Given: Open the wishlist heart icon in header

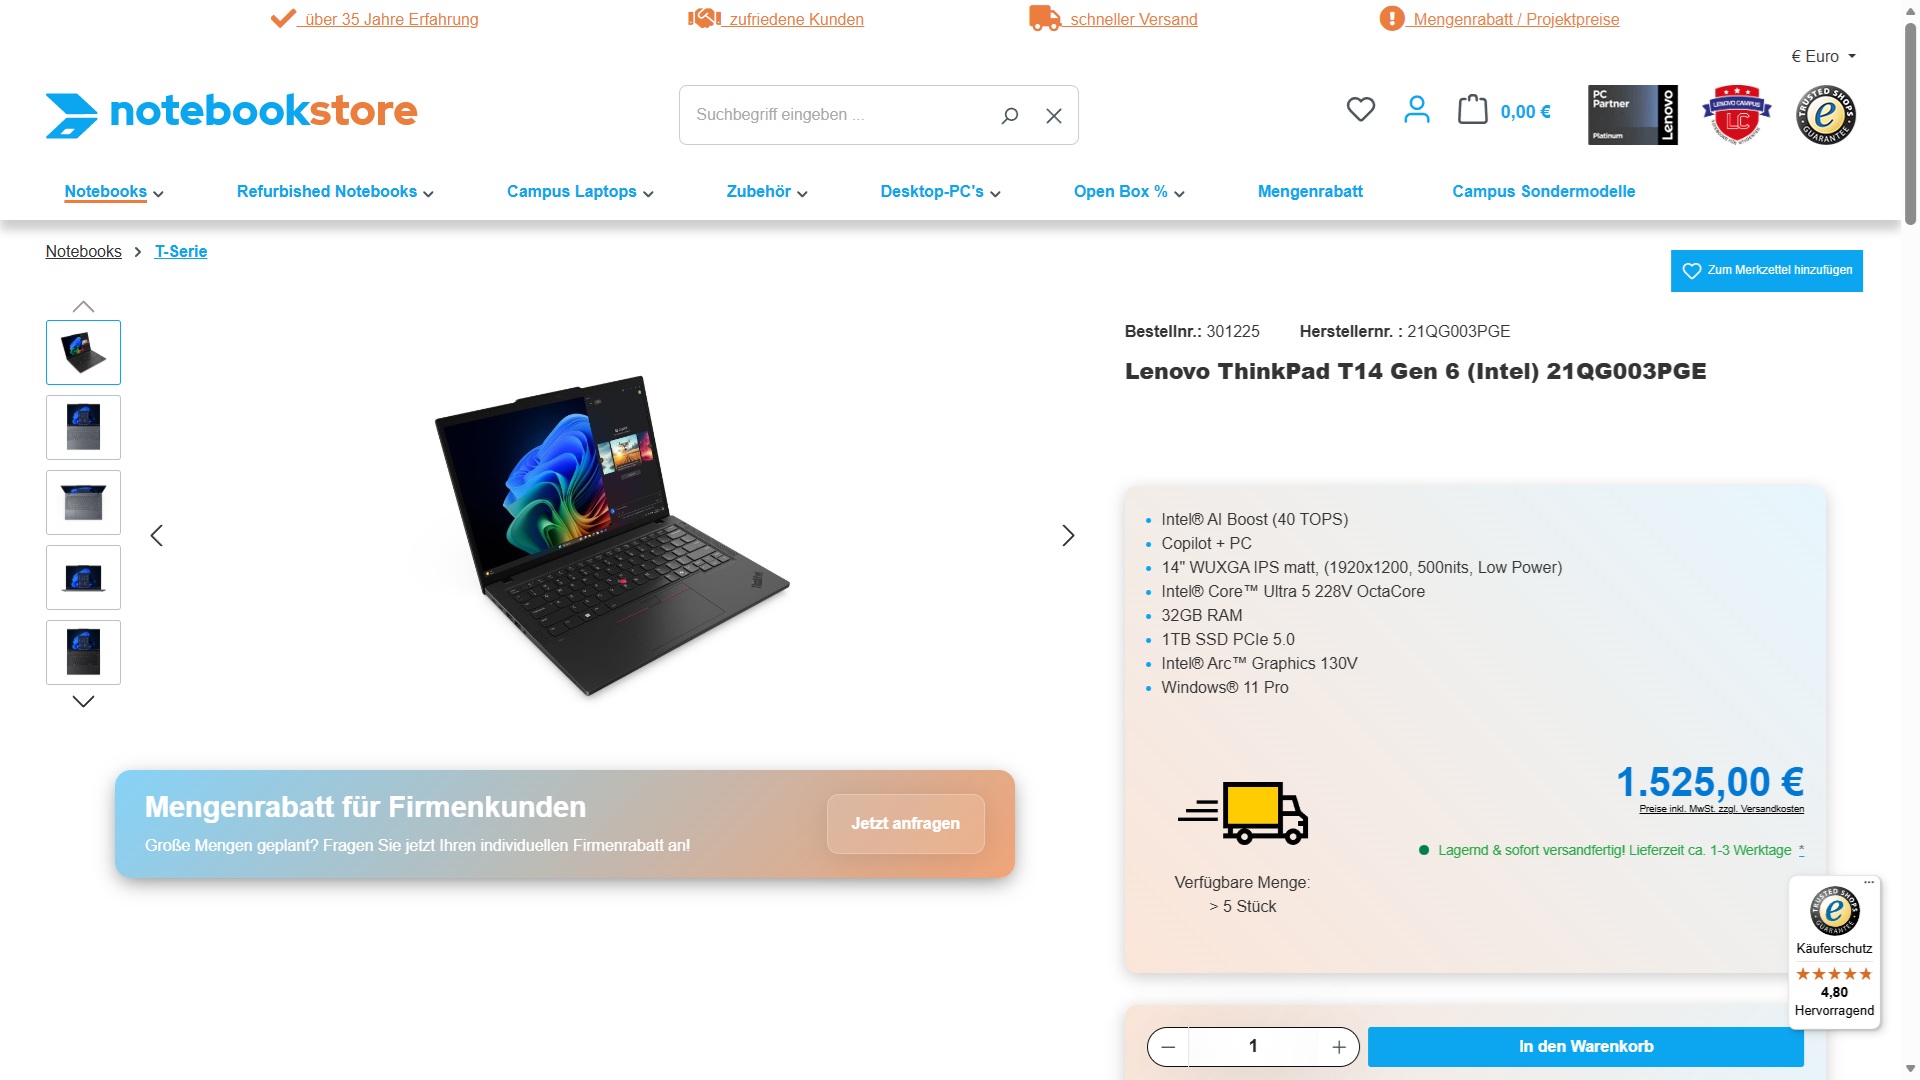Looking at the screenshot, I should 1360,109.
